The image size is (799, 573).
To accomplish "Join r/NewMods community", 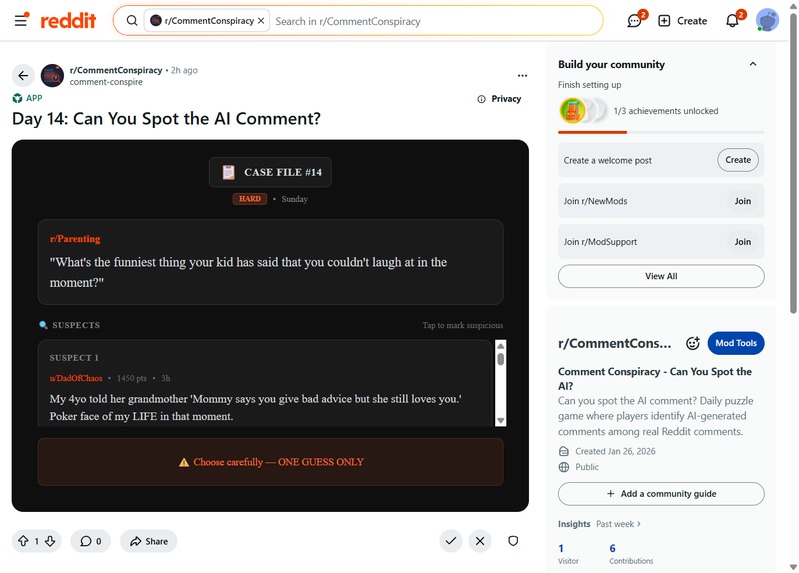I will click(x=742, y=201).
